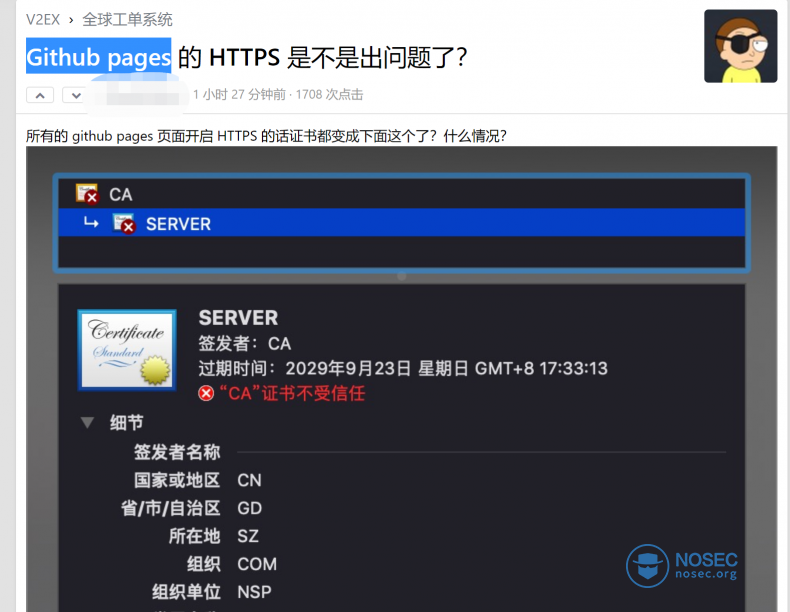Upvote the topic with the up arrow
The width and height of the screenshot is (790, 612).
point(40,95)
